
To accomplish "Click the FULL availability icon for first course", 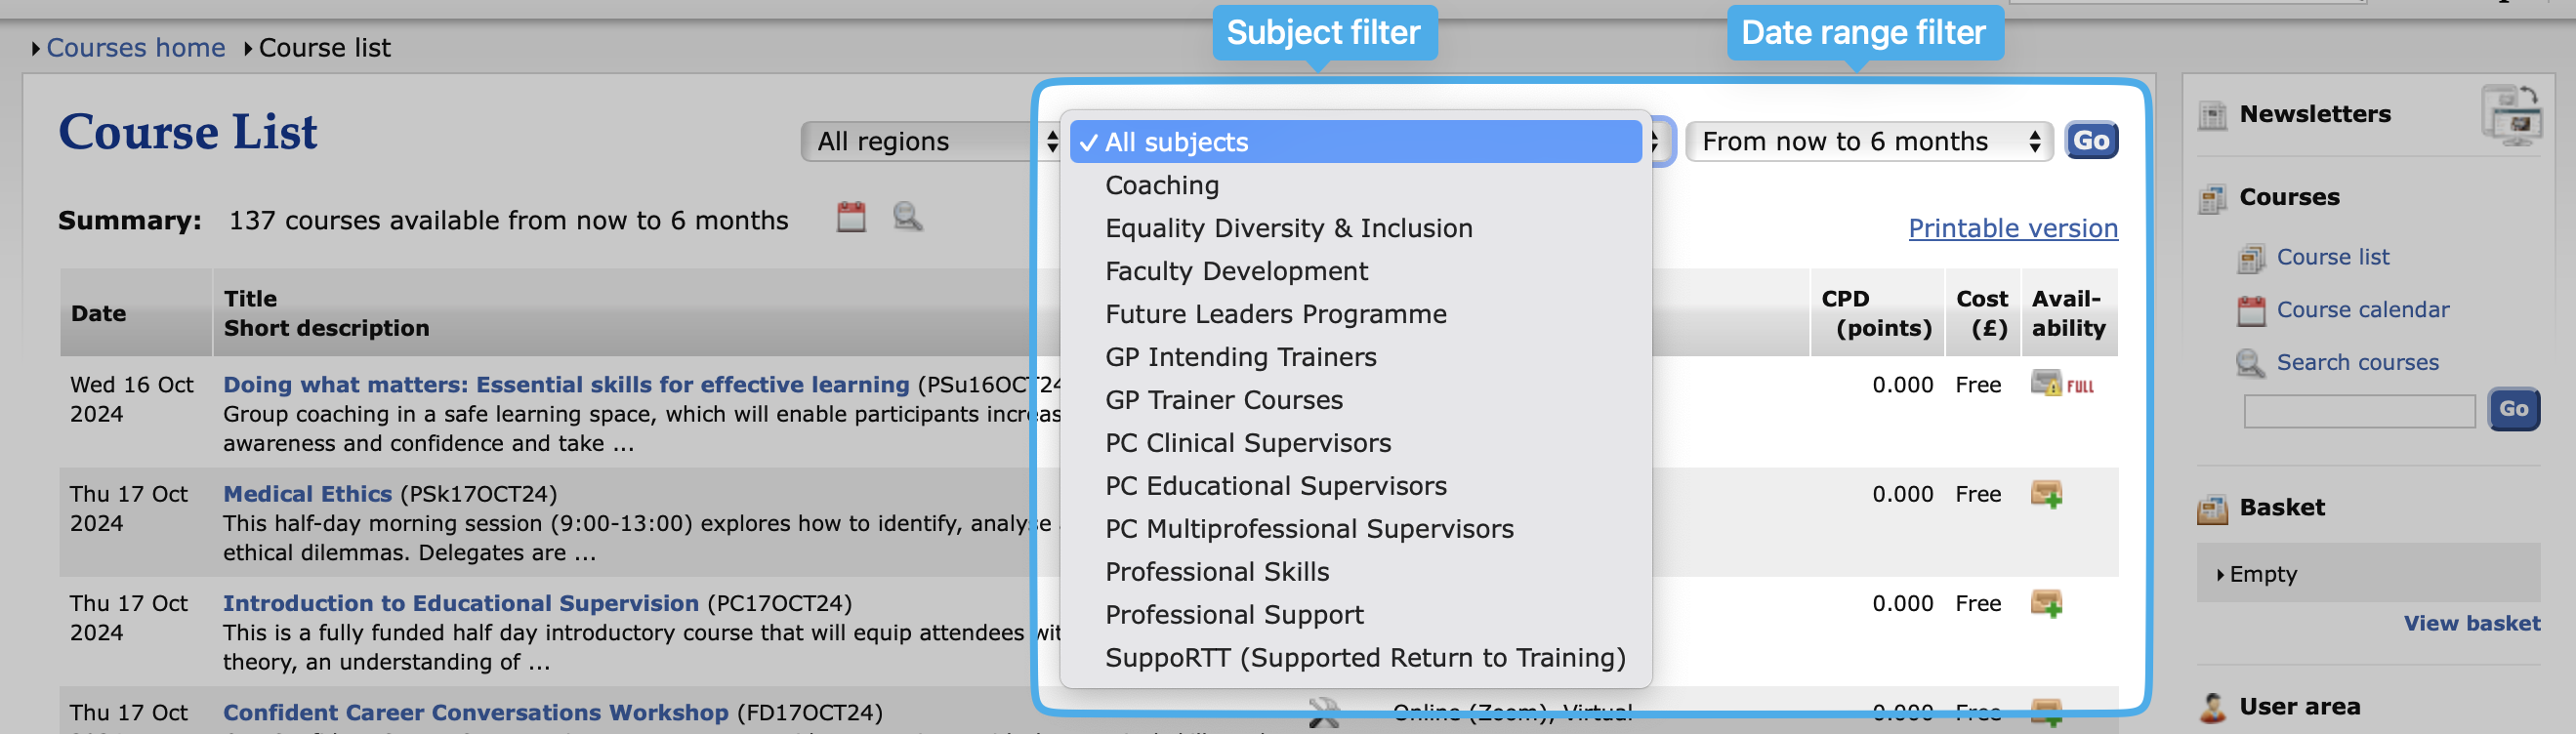I will (2062, 385).
